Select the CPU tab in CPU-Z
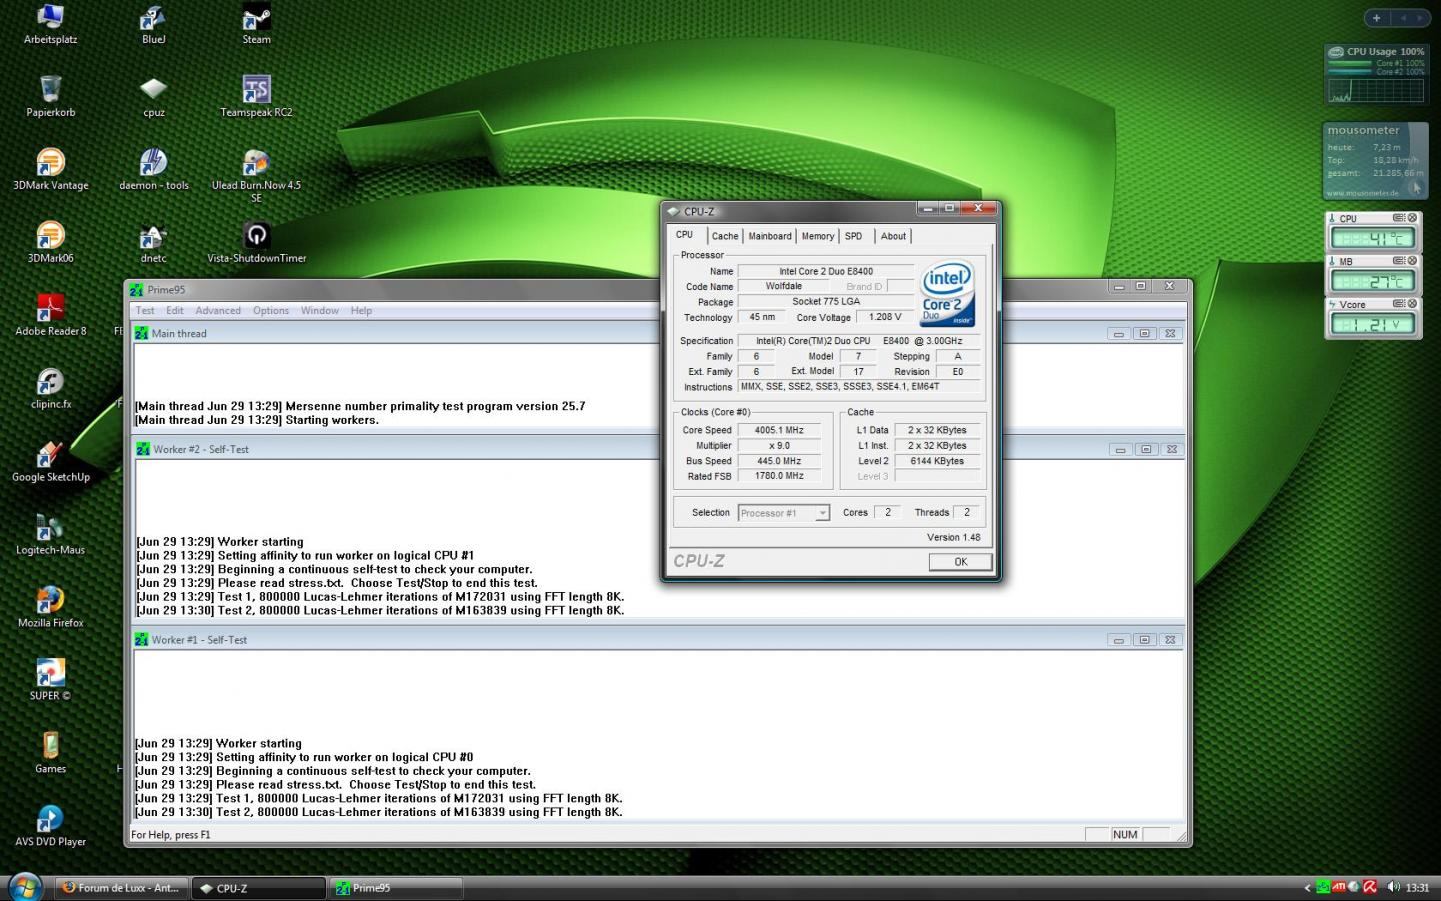Image resolution: width=1441 pixels, height=901 pixels. coord(684,235)
